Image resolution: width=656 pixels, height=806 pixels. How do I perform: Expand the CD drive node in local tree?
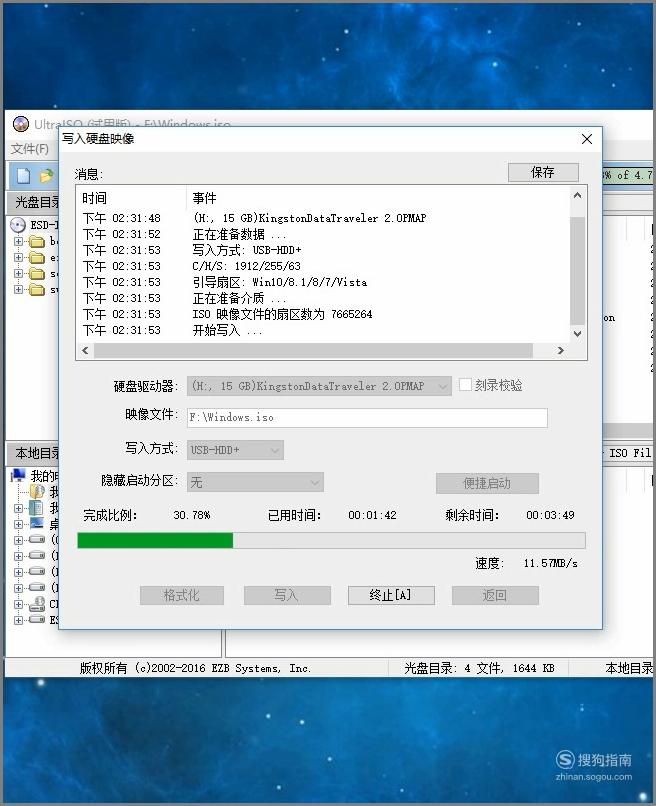tap(19, 604)
